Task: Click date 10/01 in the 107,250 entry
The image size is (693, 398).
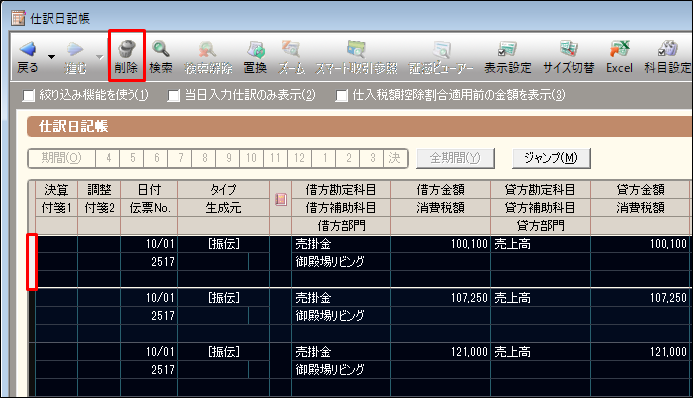Action: click(160, 298)
